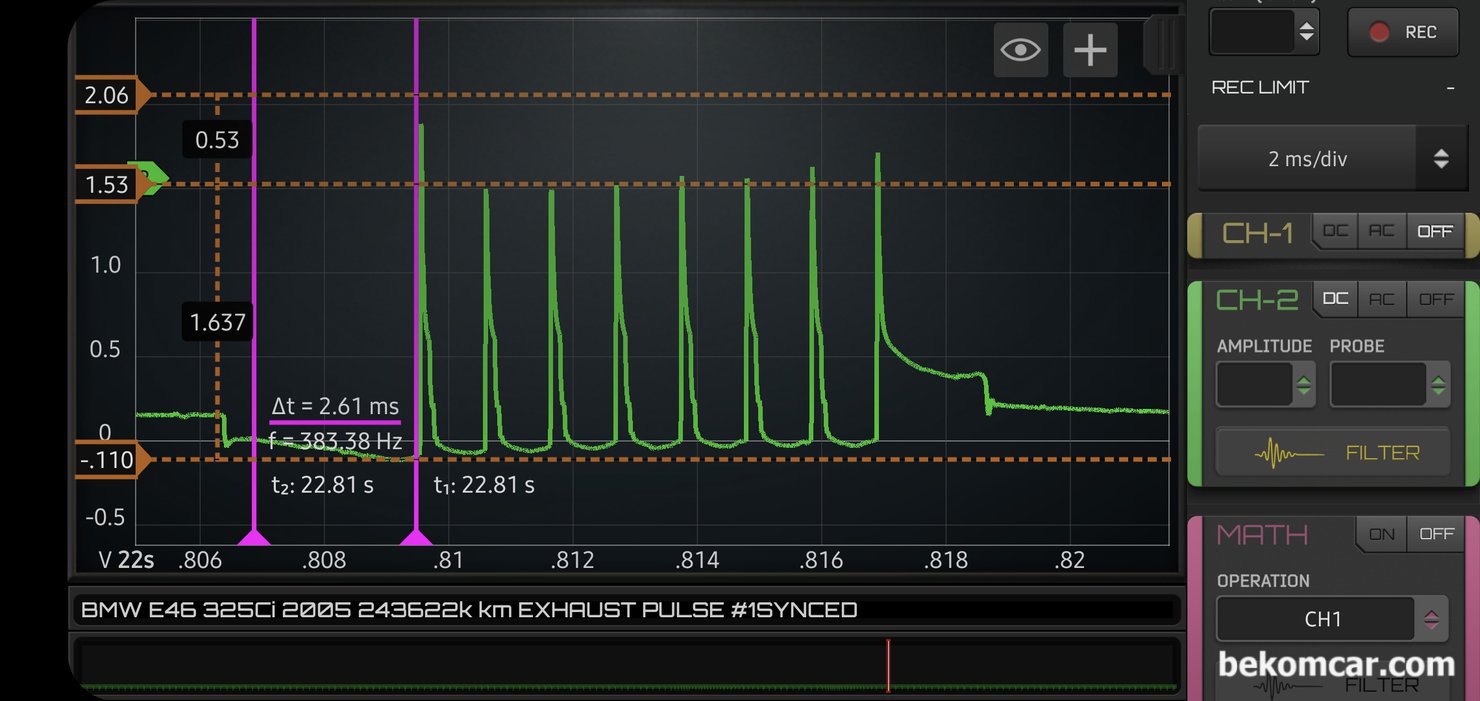
Task: Open the CH-2 amplitude stepper
Action: pyautogui.click(x=1265, y=385)
